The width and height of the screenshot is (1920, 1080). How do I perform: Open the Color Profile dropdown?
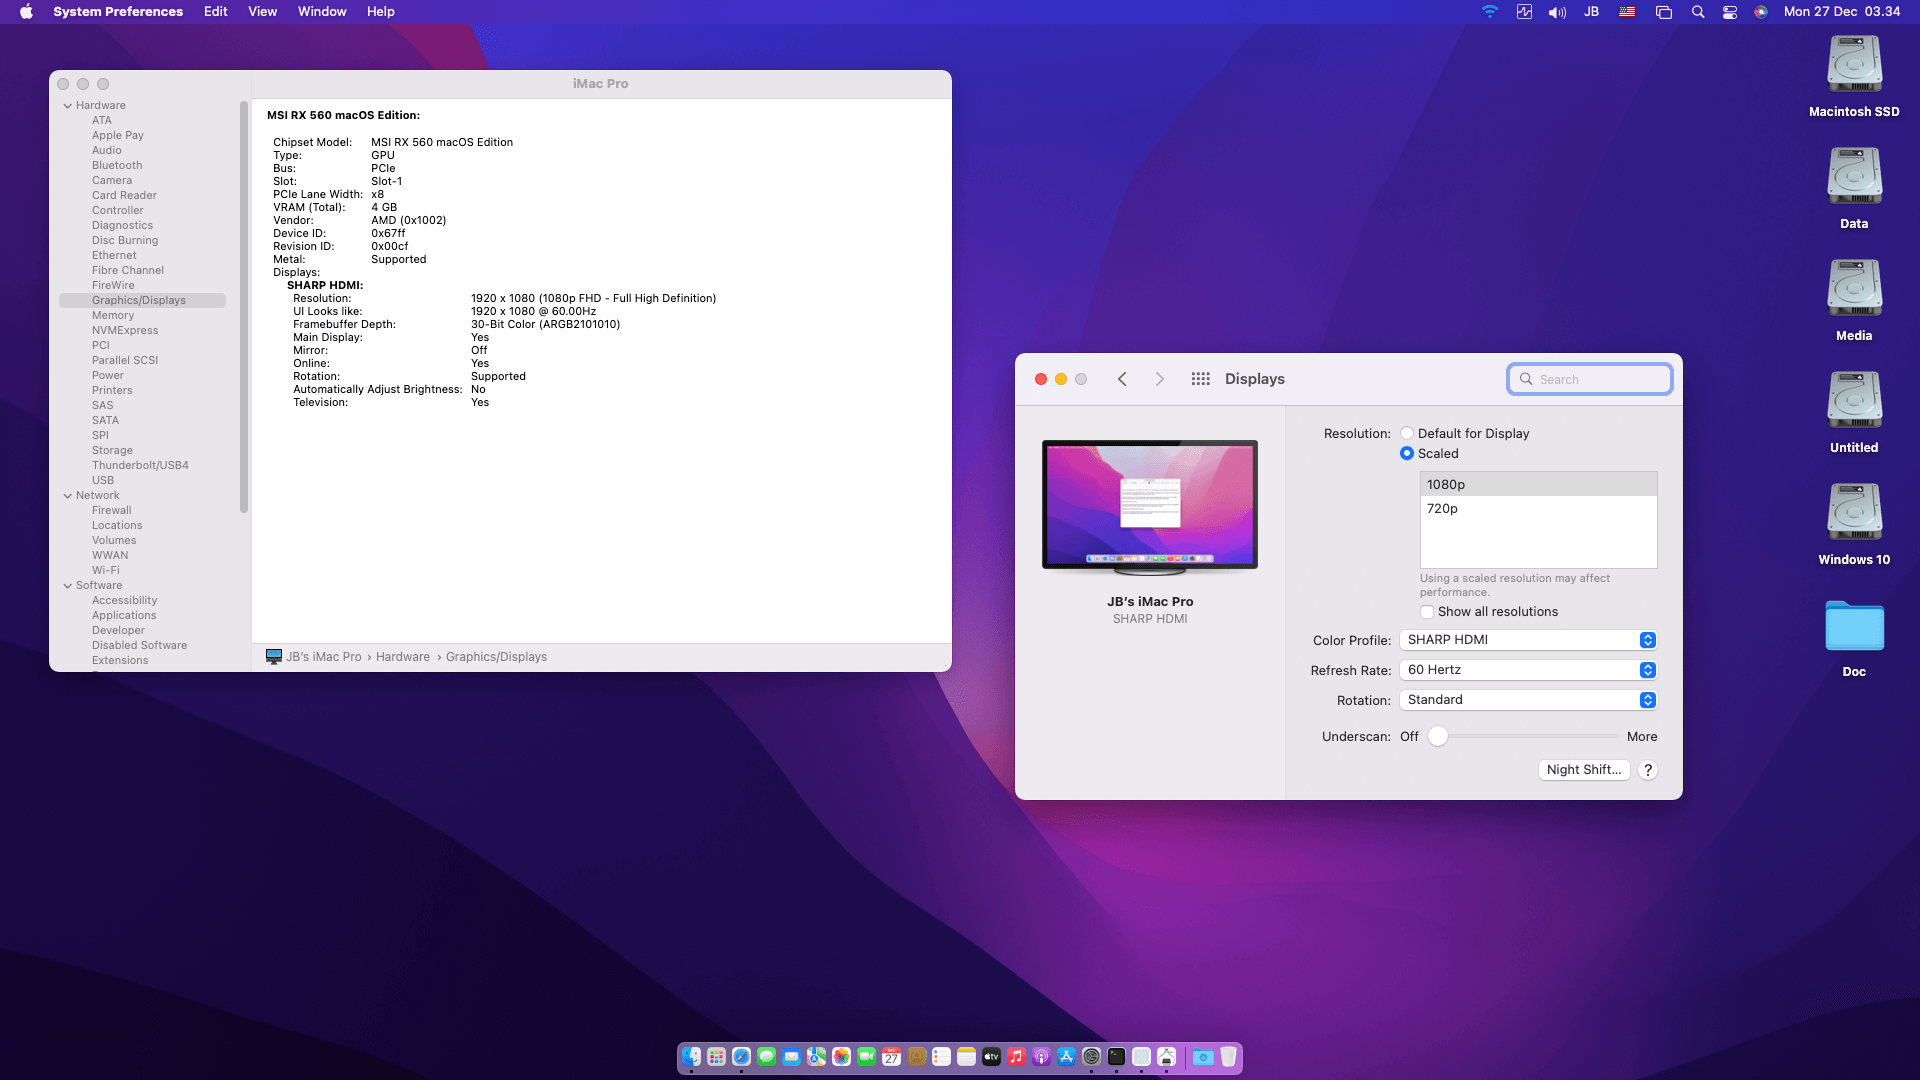point(1528,640)
